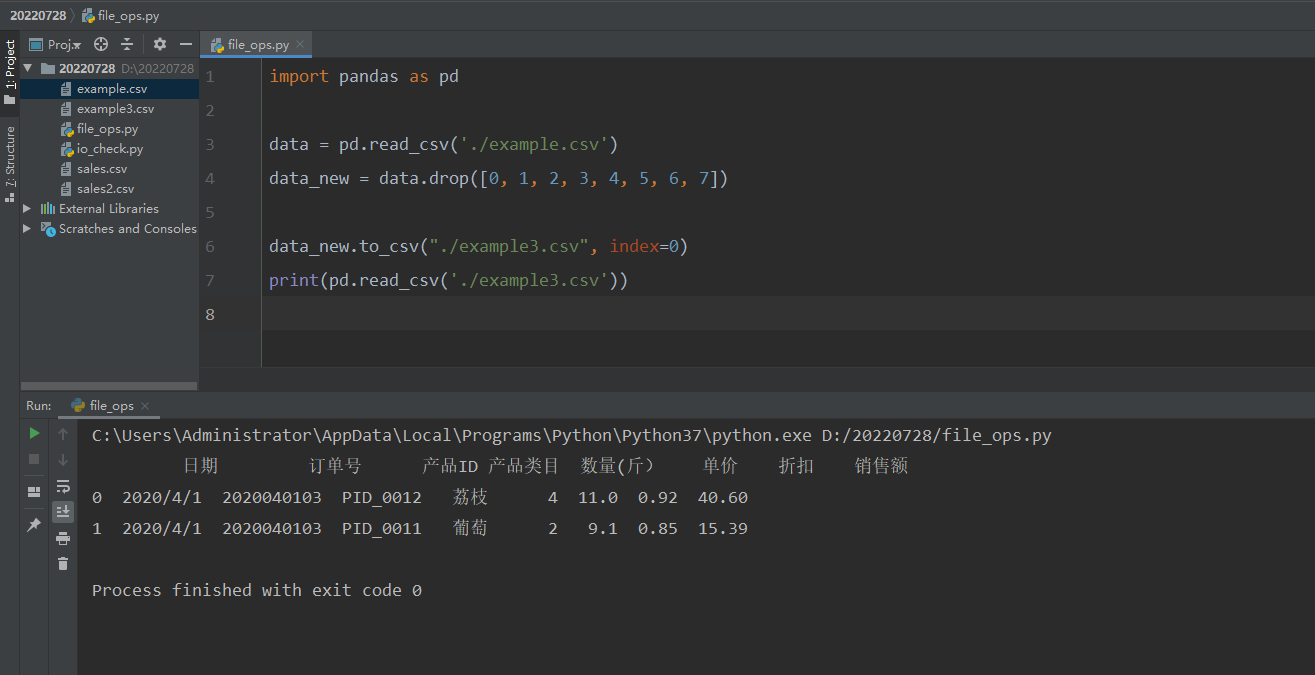Click the Project panel horizontal scrollbar
This screenshot has width=1315, height=675.
[x=108, y=386]
